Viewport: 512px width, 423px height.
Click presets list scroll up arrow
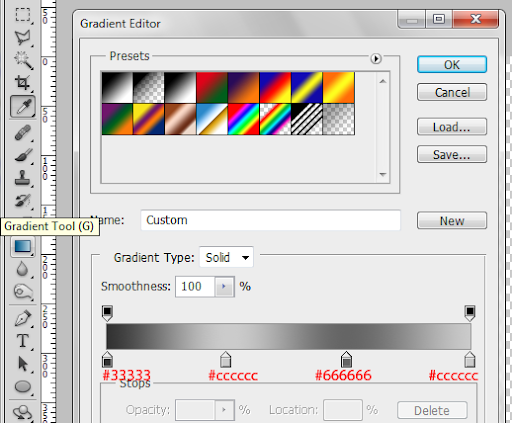383,81
